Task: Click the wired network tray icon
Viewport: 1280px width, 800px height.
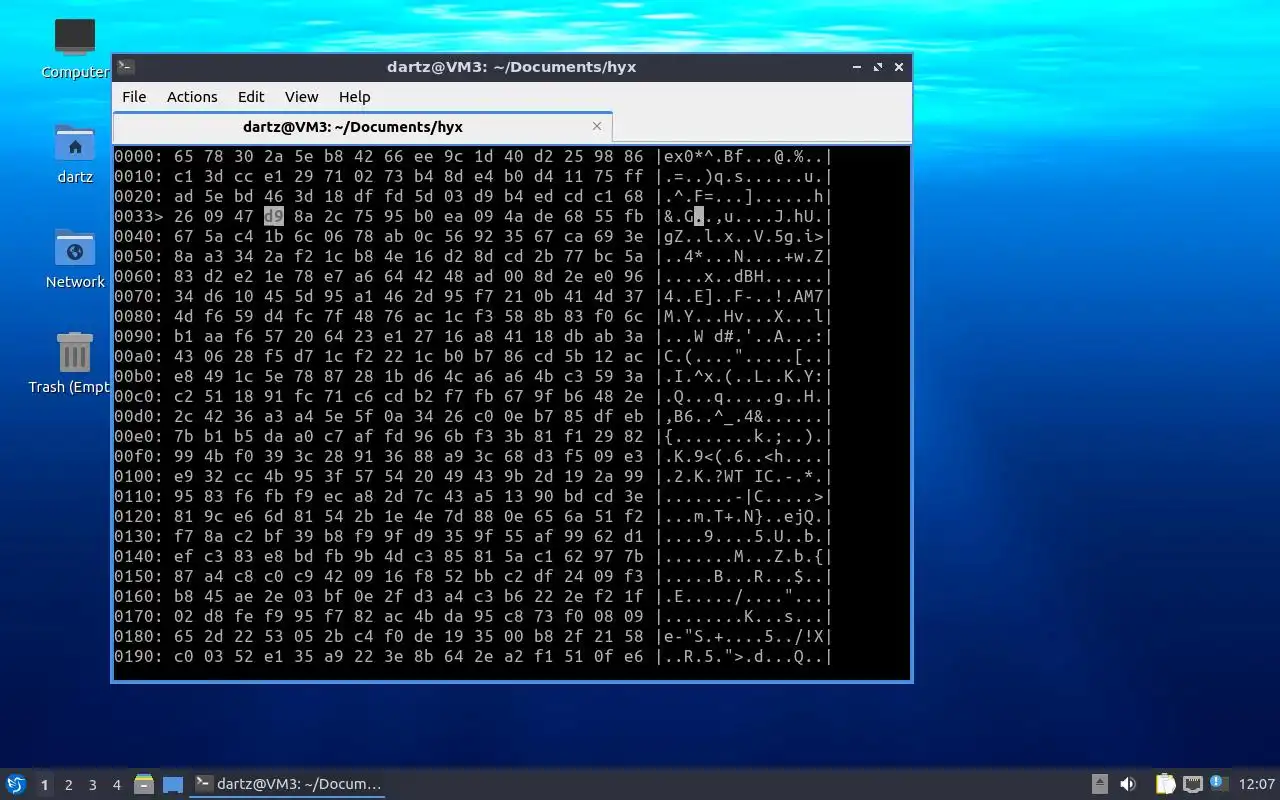Action: coord(1192,784)
